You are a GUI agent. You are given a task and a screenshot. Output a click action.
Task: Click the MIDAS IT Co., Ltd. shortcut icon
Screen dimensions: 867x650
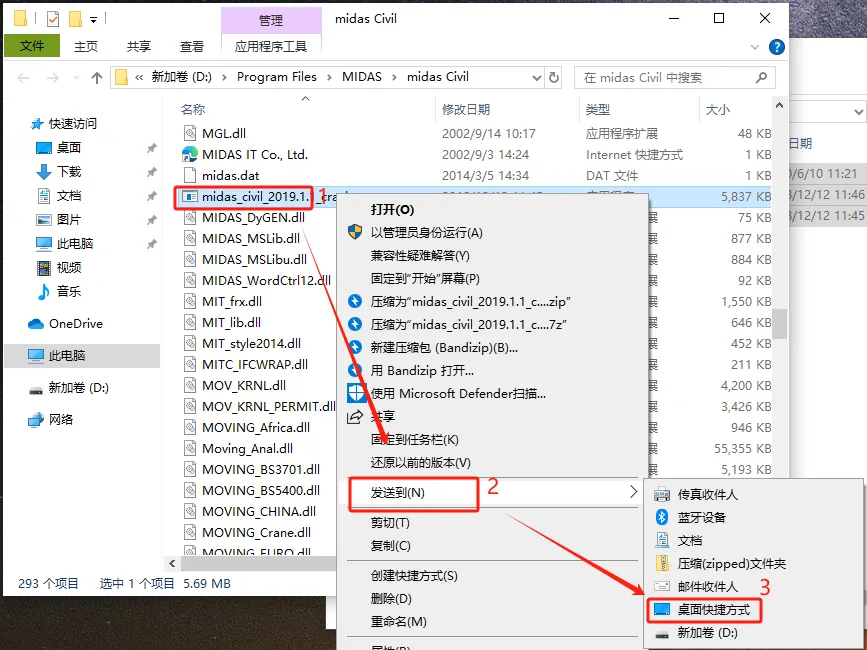pyautogui.click(x=190, y=154)
